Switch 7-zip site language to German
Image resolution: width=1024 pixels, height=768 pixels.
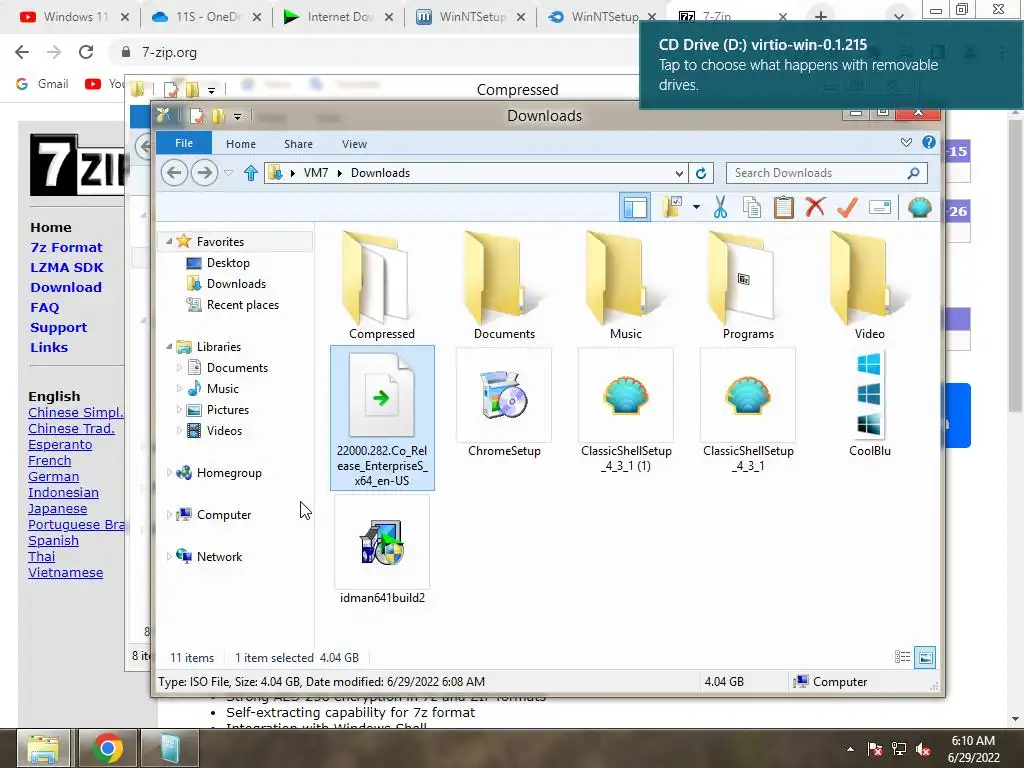click(54, 477)
